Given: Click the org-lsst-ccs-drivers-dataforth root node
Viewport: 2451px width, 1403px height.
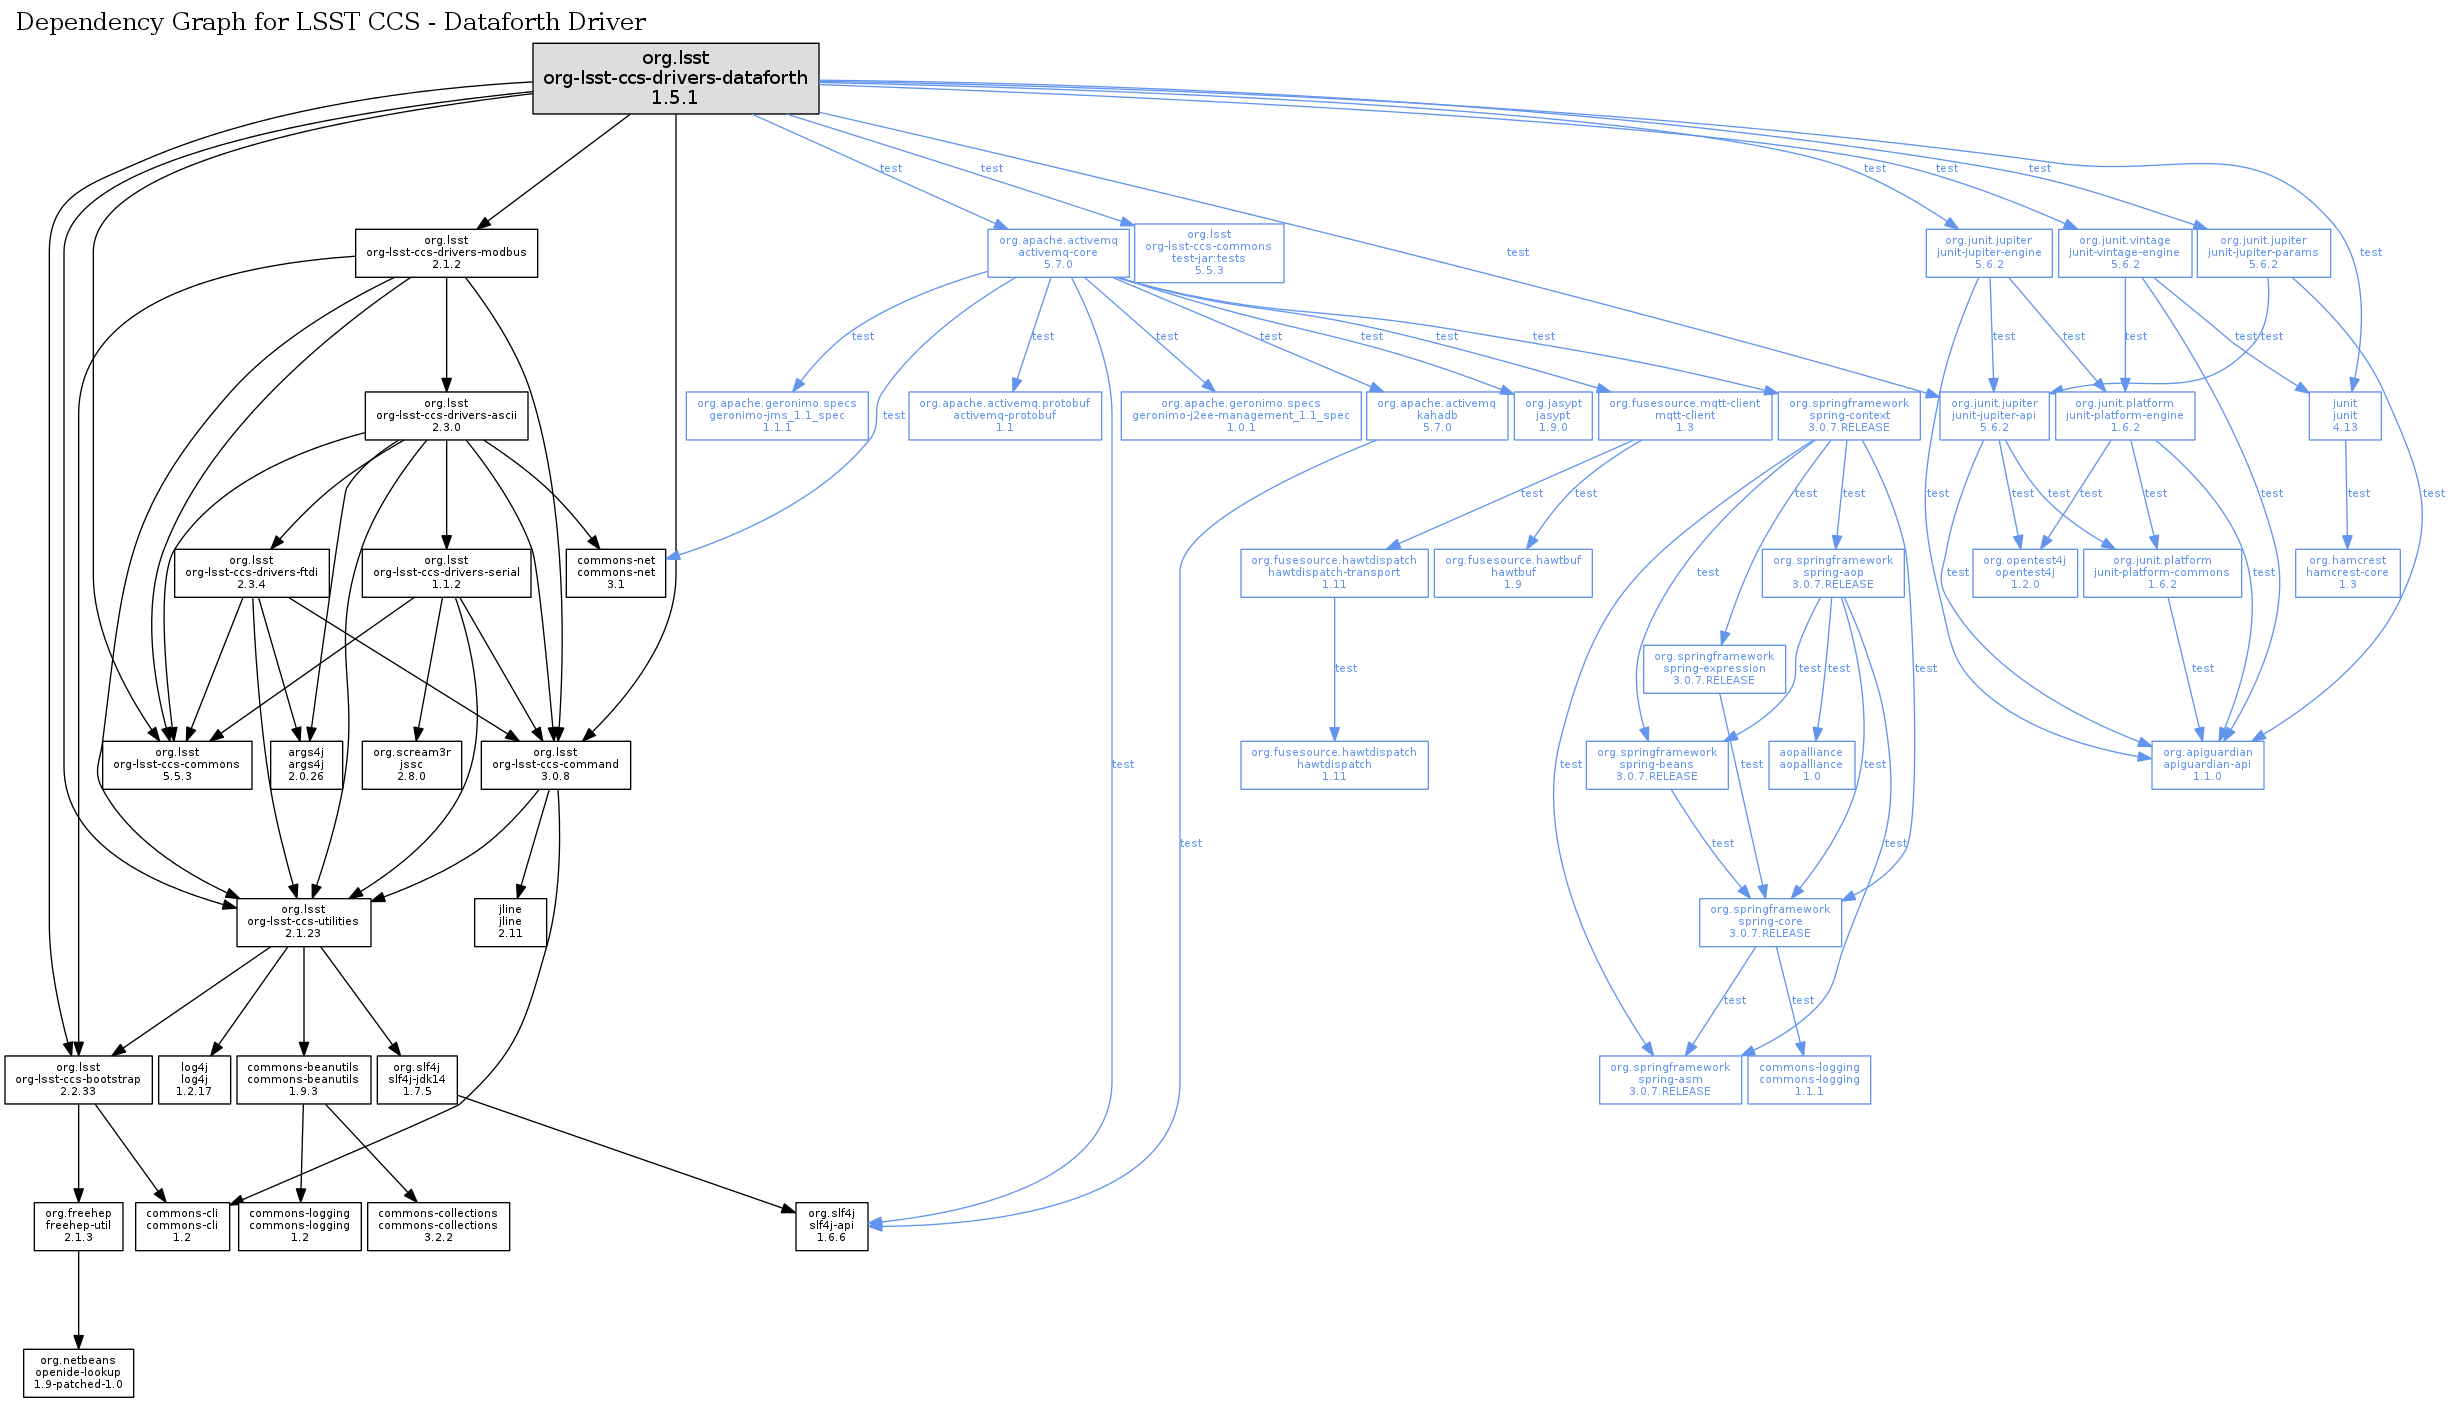Looking at the screenshot, I should (675, 78).
